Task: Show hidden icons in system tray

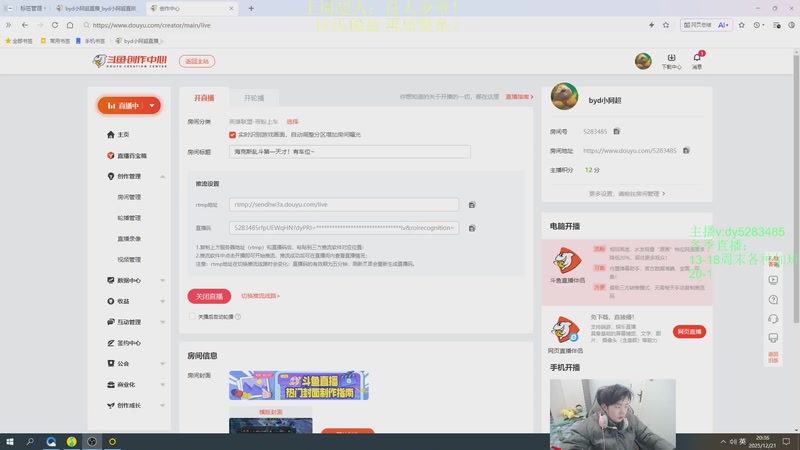Action: (x=723, y=441)
